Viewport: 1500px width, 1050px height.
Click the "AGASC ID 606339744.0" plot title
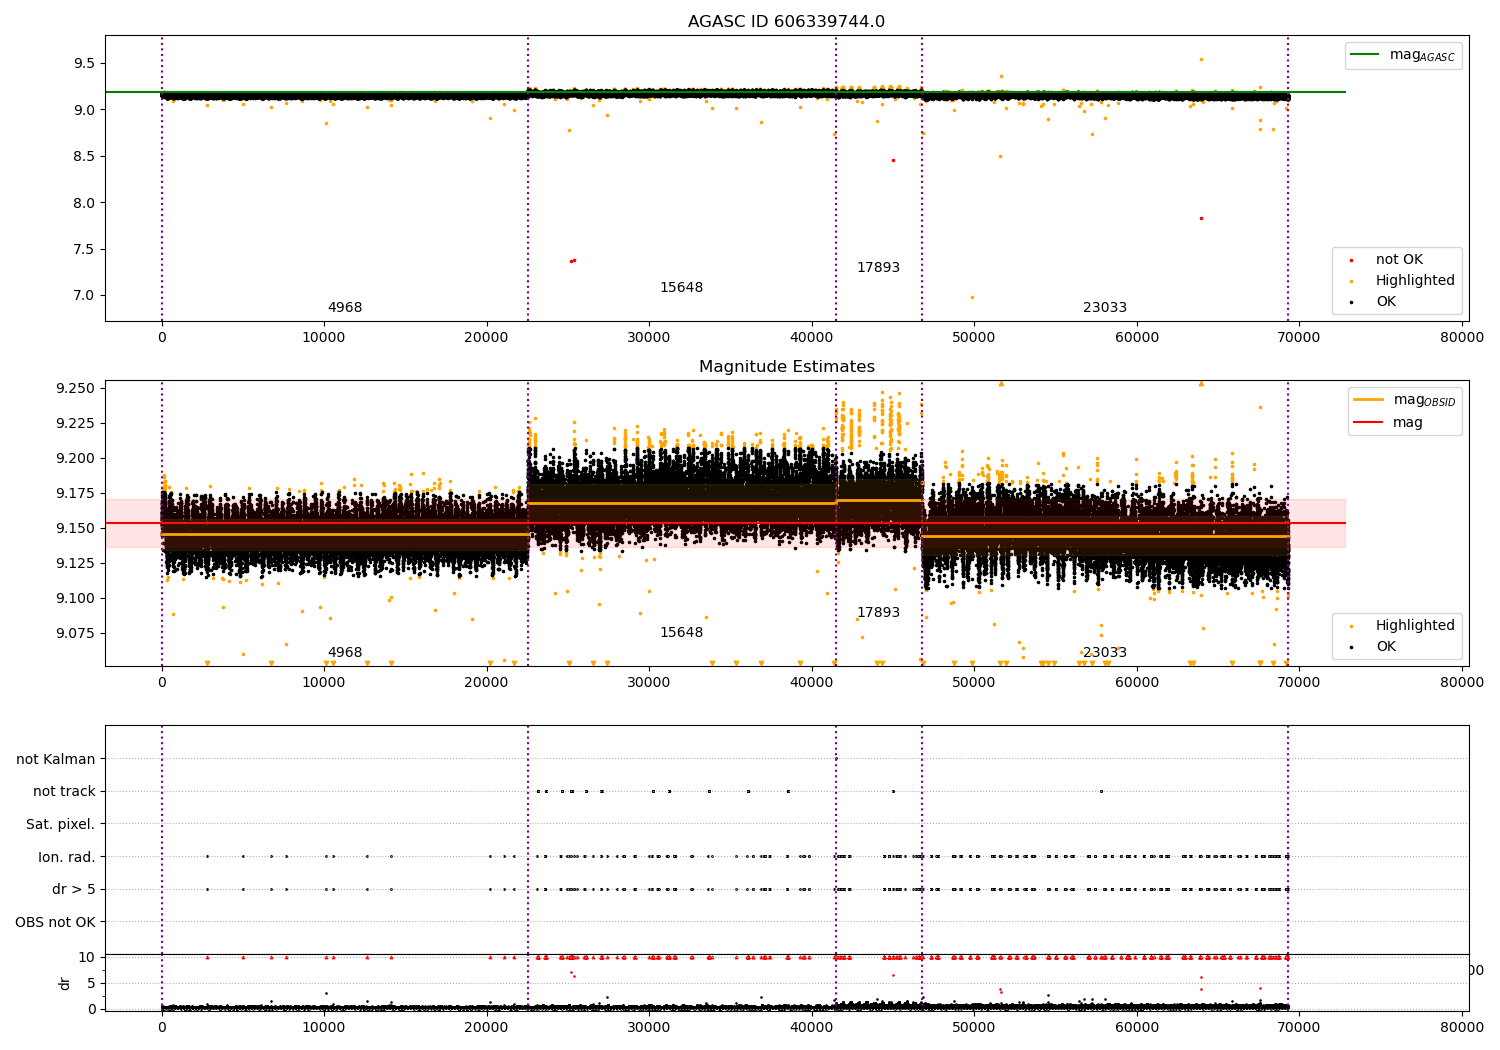(x=786, y=22)
